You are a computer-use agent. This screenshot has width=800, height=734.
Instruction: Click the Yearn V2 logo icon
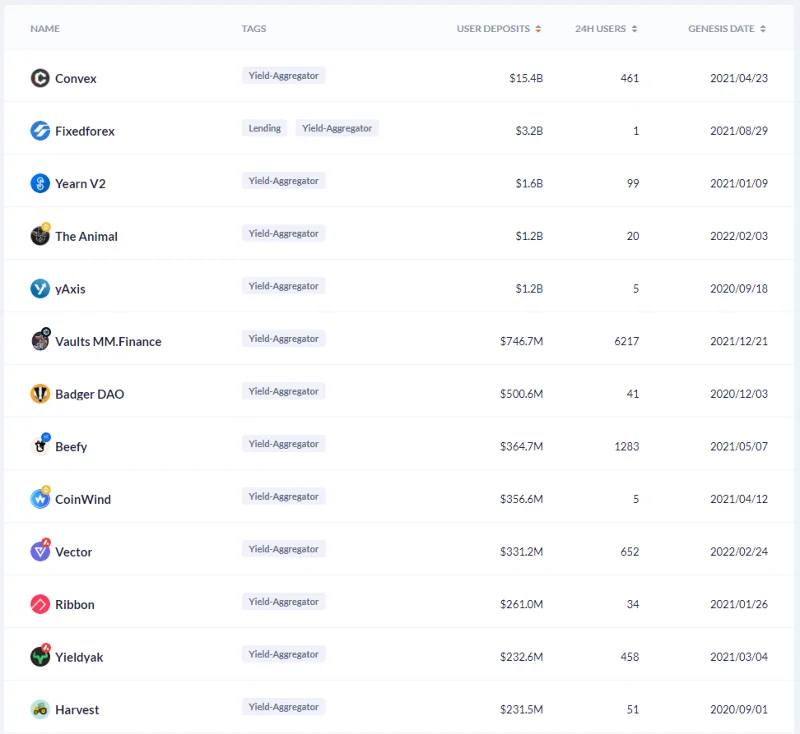[40, 183]
